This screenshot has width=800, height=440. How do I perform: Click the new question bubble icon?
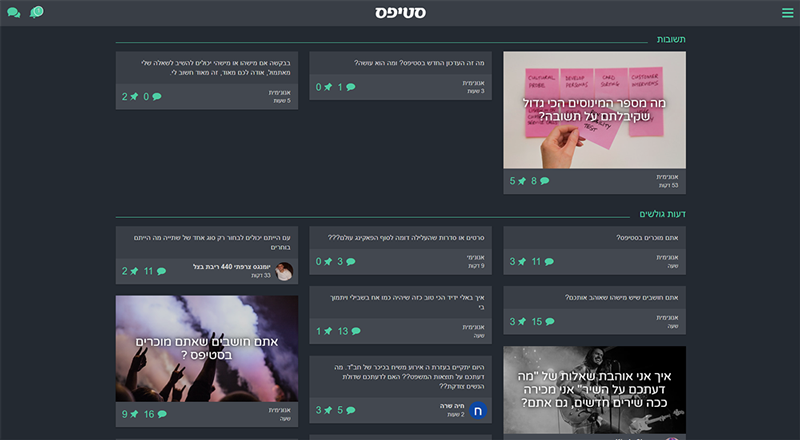[x=37, y=12]
